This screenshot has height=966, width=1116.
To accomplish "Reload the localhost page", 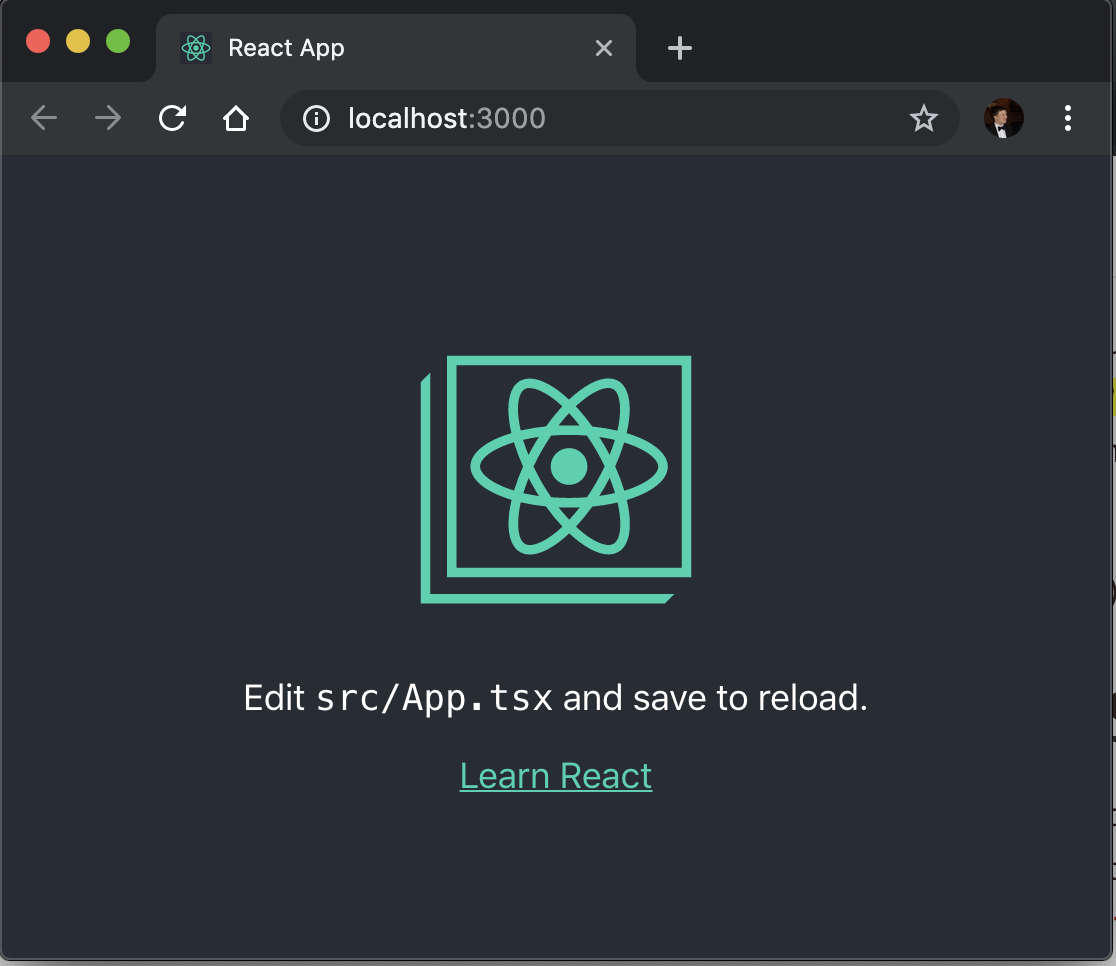I will click(172, 118).
